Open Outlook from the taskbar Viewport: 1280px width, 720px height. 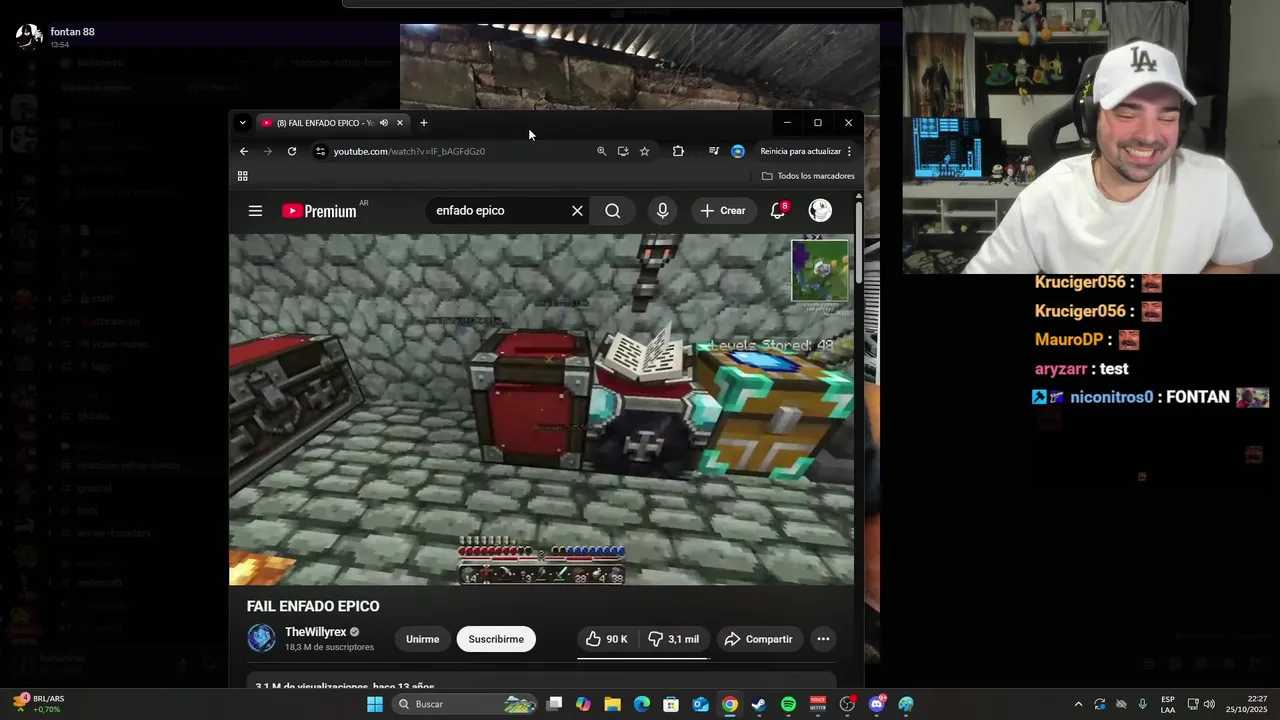tap(701, 704)
